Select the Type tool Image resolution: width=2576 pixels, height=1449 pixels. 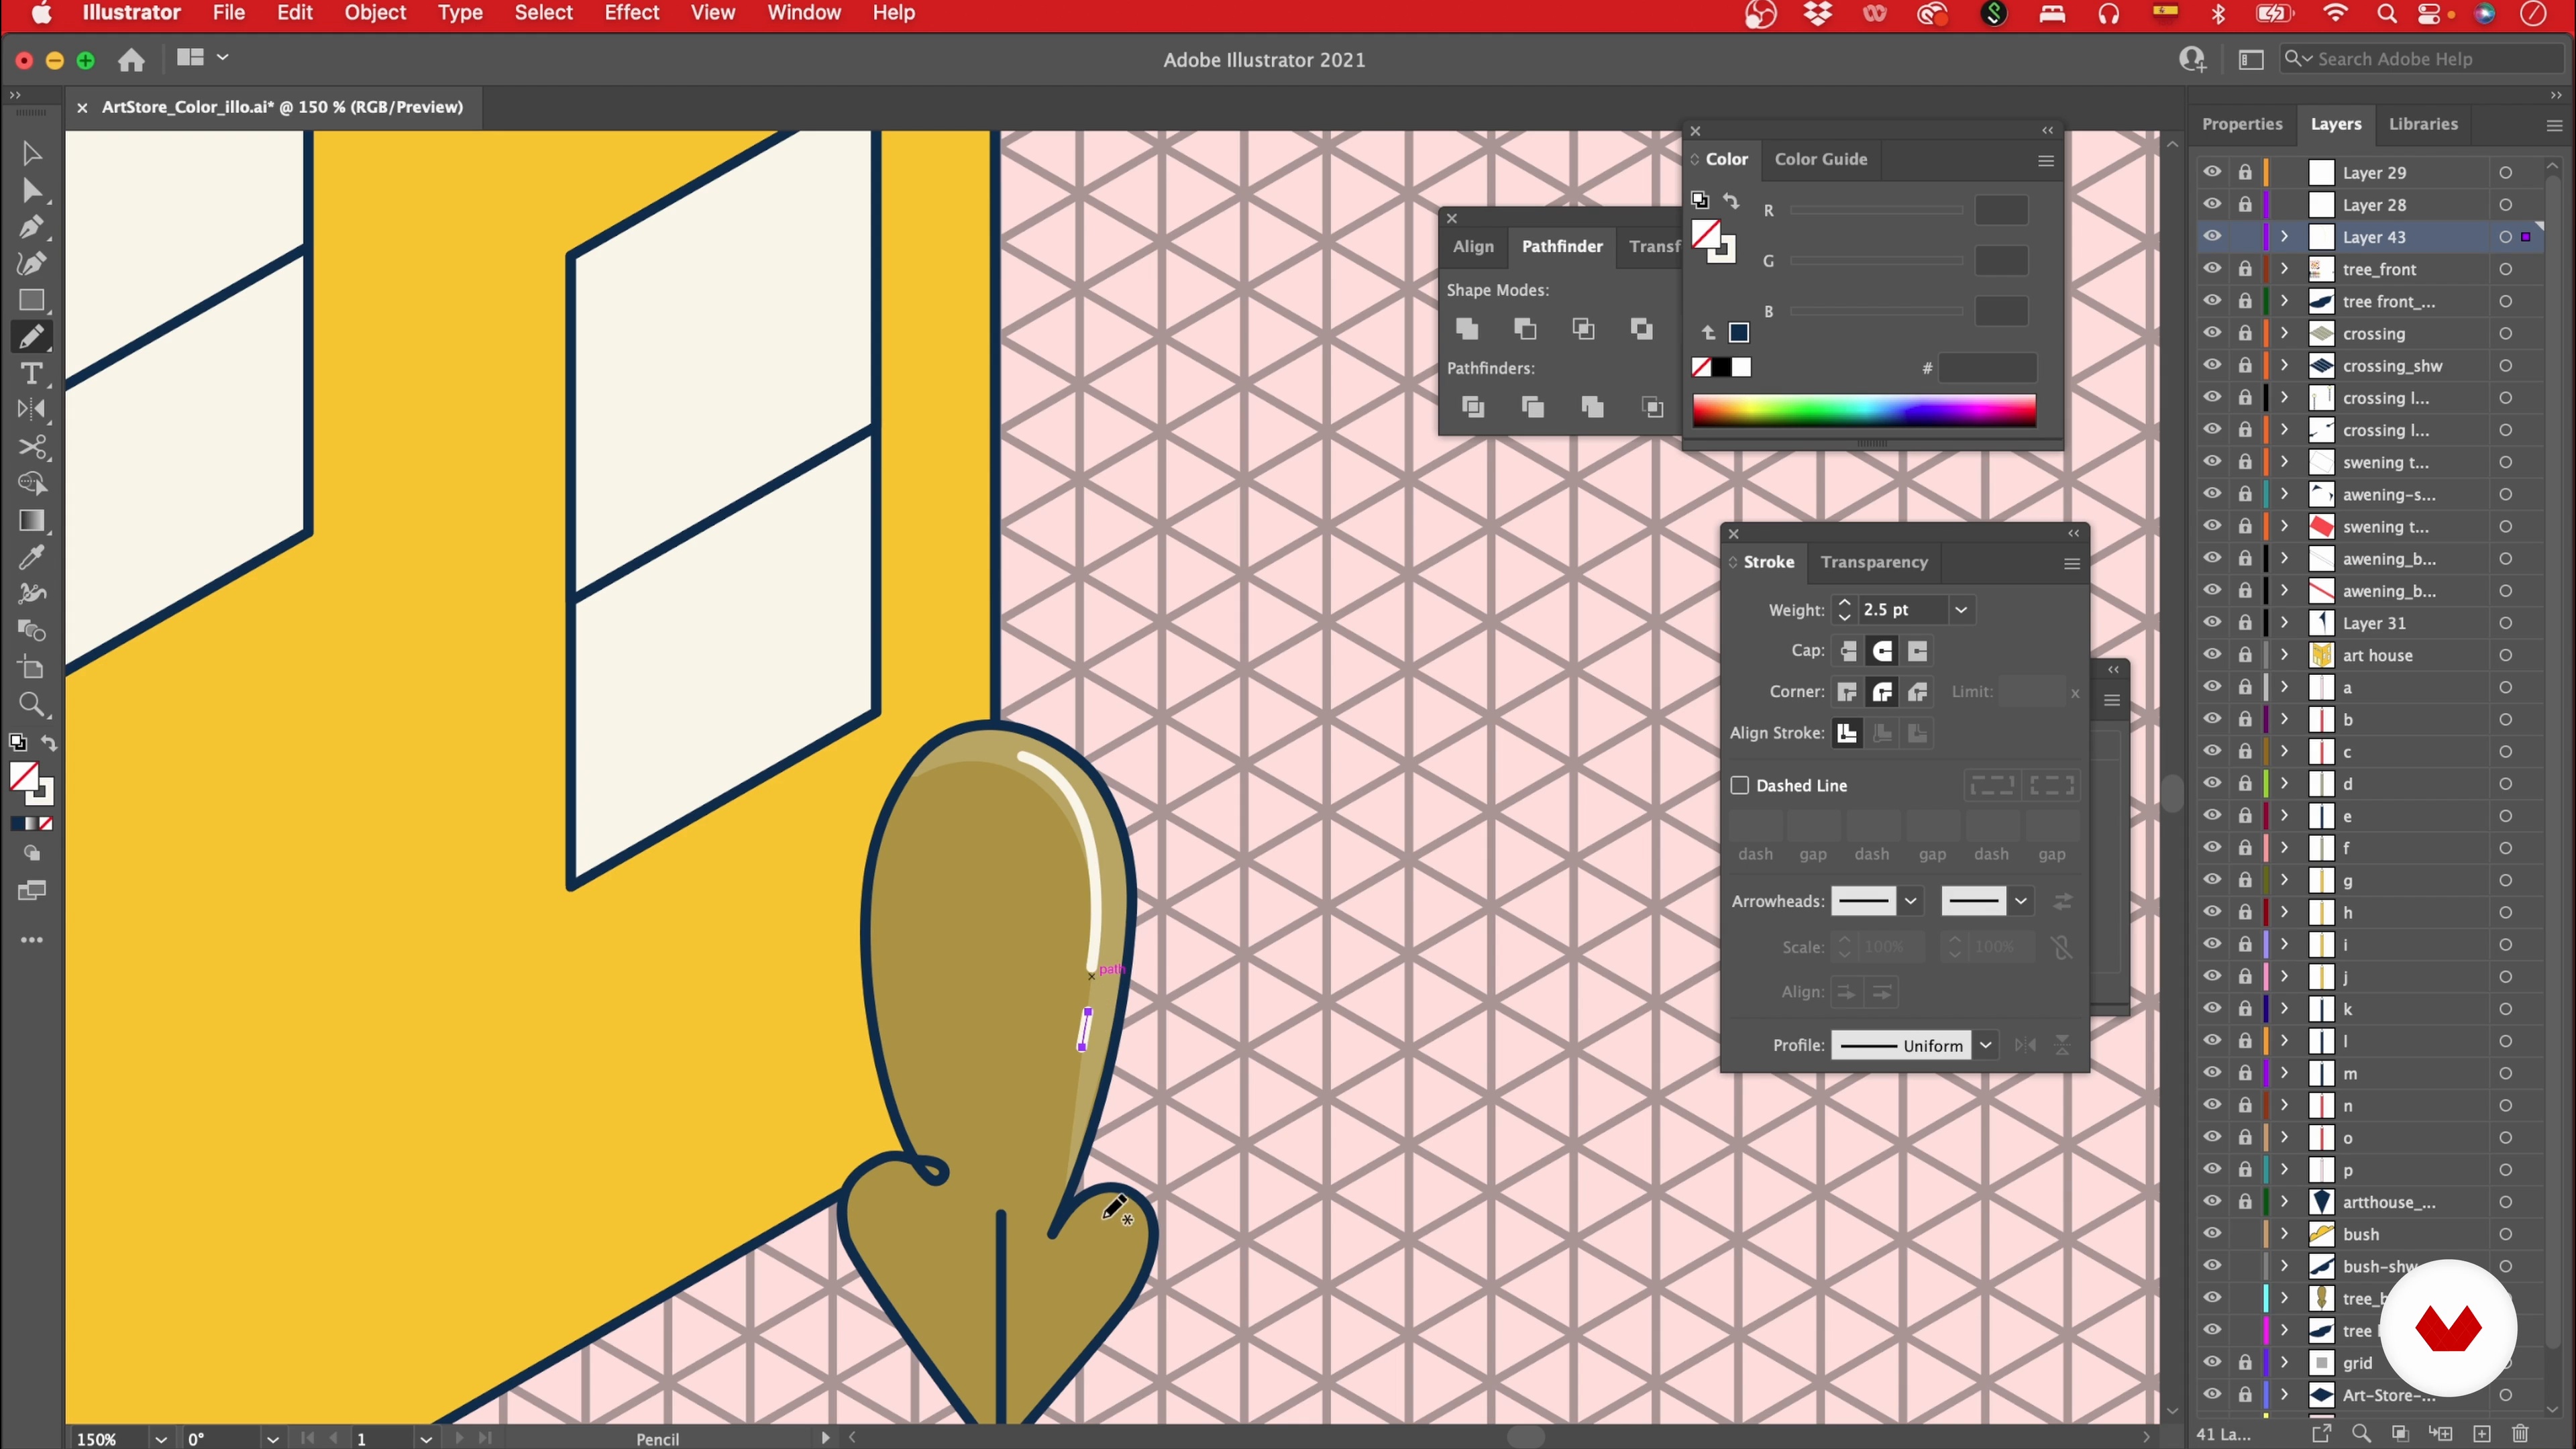coord(31,374)
